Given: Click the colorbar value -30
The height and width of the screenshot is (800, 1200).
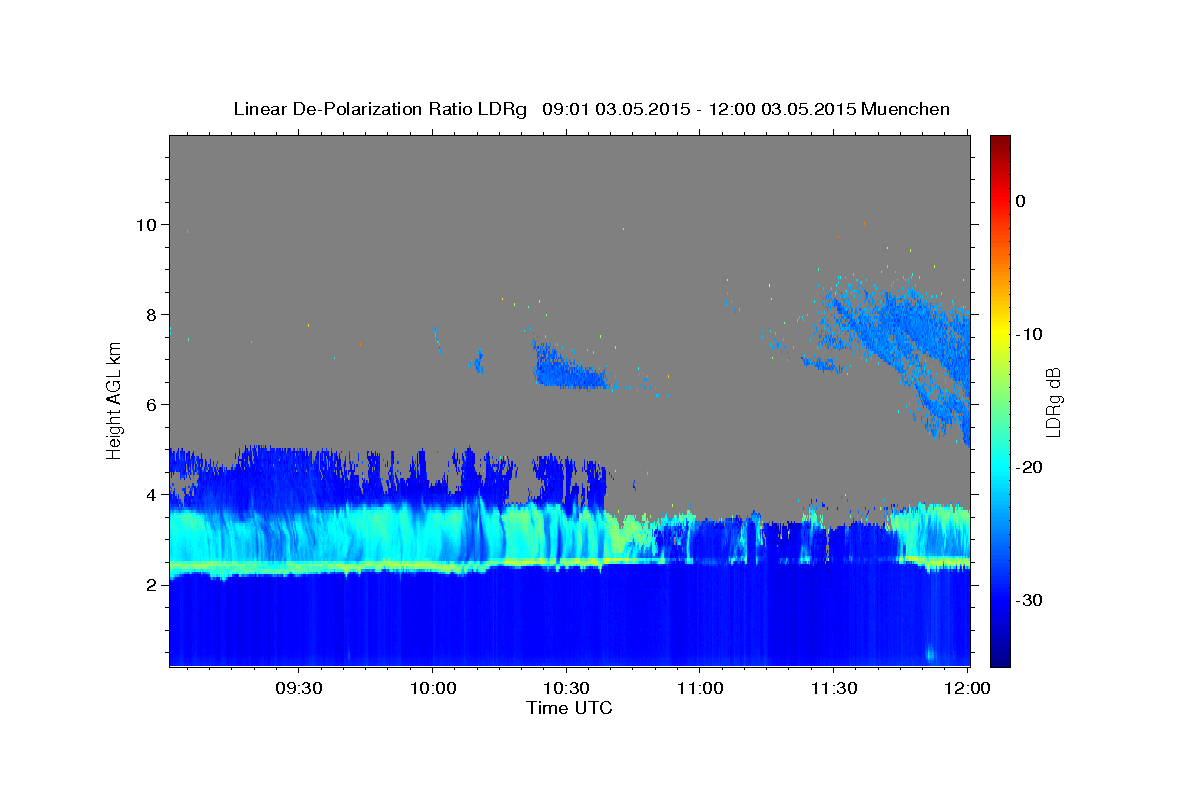Looking at the screenshot, I should coord(1029,600).
